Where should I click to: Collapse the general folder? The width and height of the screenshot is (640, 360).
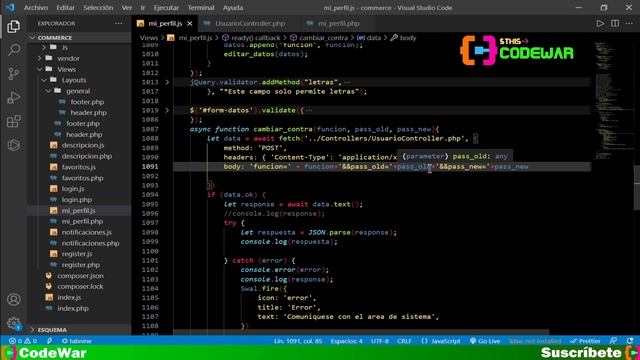[x=79, y=91]
